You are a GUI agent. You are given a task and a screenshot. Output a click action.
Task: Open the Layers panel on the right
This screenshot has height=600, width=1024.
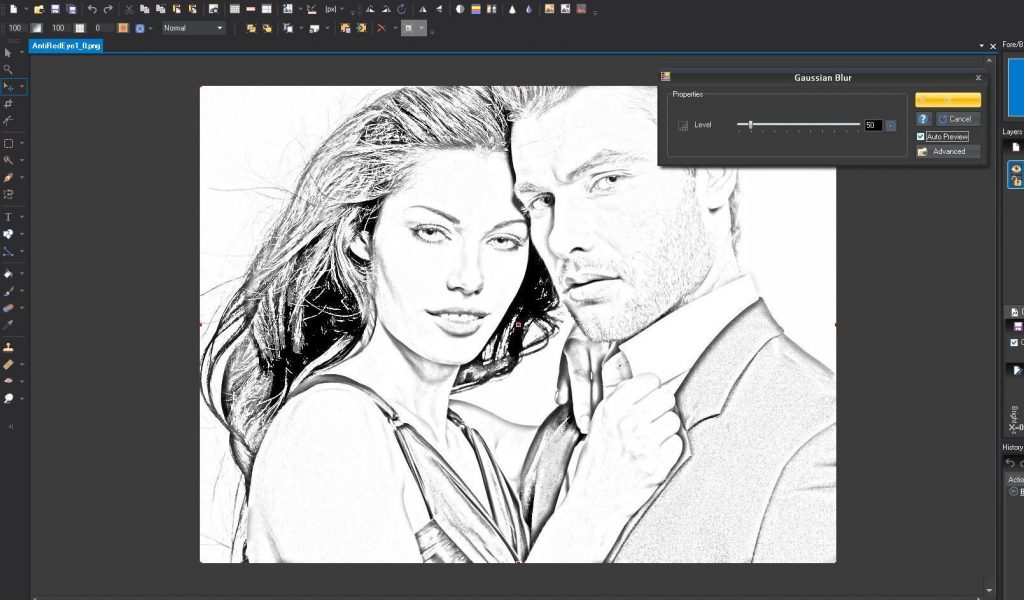tap(1013, 130)
